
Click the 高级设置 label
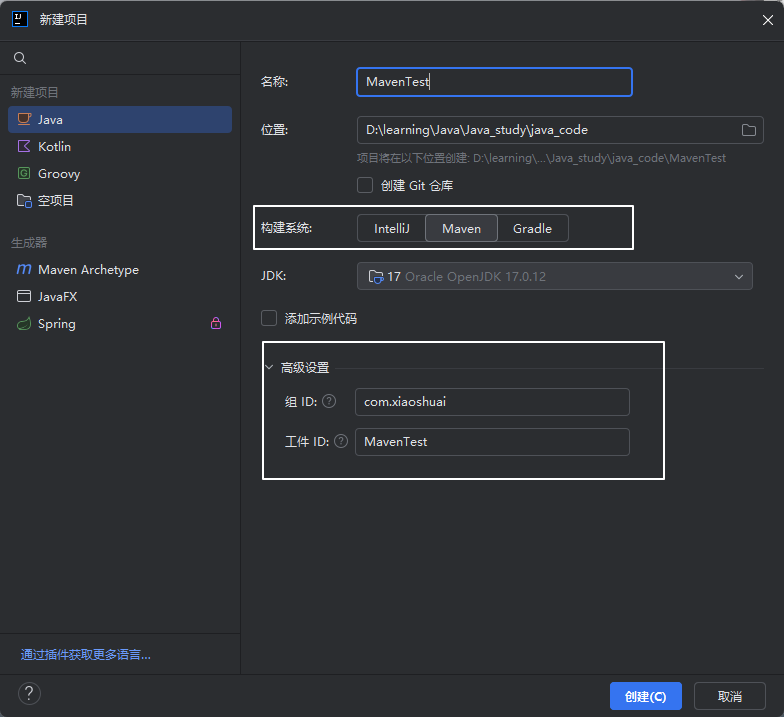304,368
